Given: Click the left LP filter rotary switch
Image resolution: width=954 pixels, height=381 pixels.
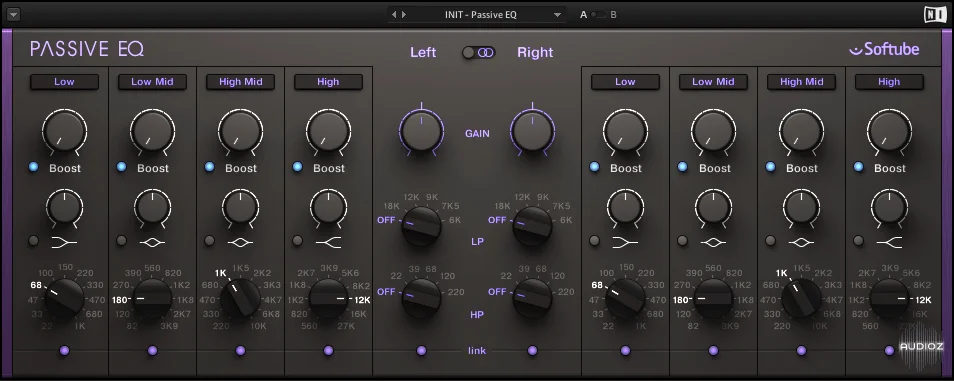Looking at the screenshot, I should [421, 226].
